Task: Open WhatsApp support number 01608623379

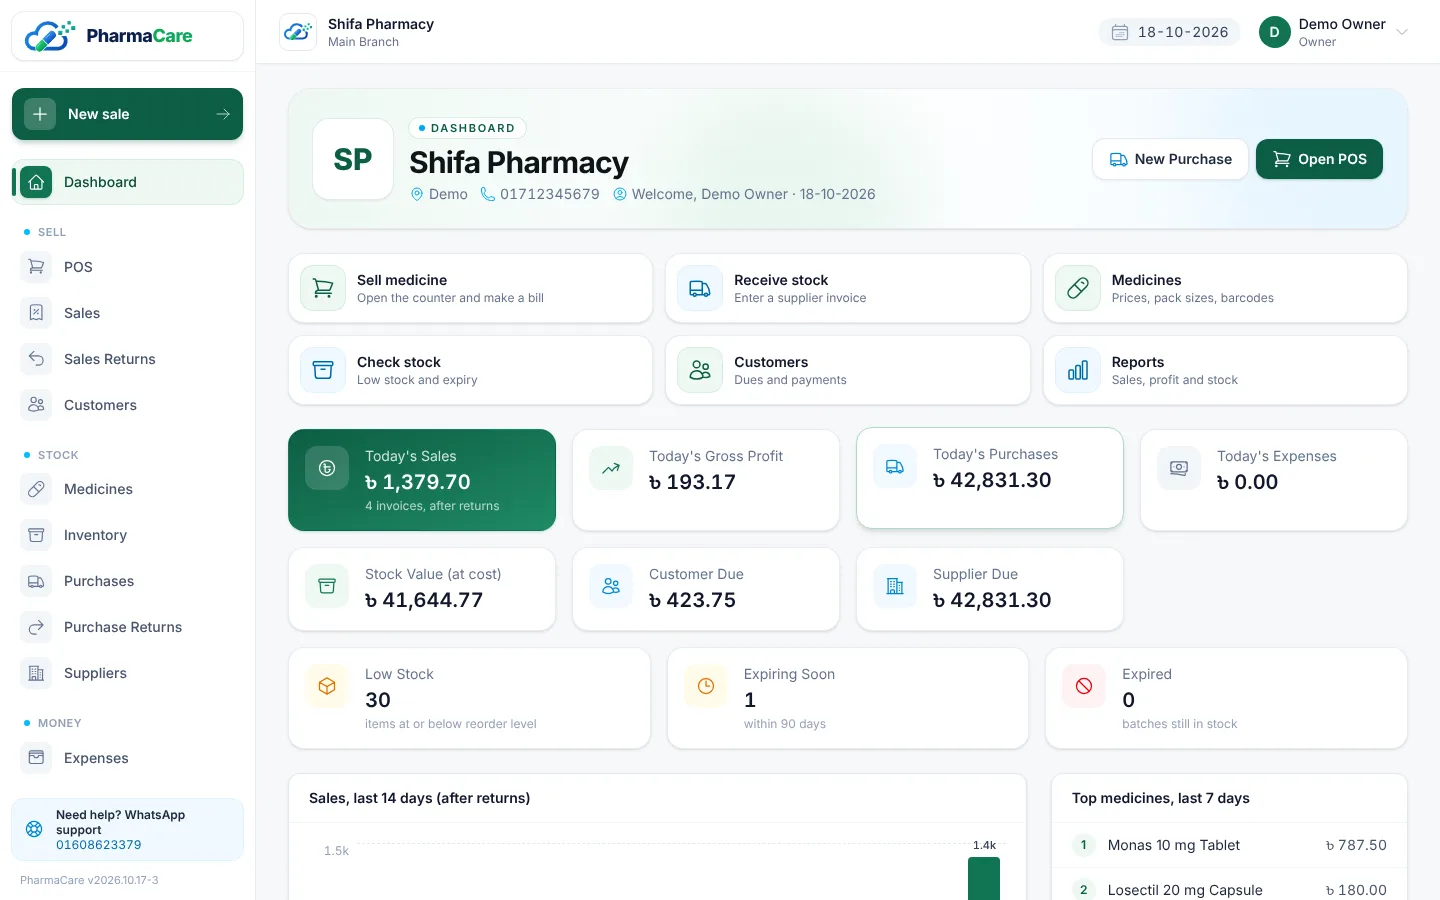Action: click(99, 845)
